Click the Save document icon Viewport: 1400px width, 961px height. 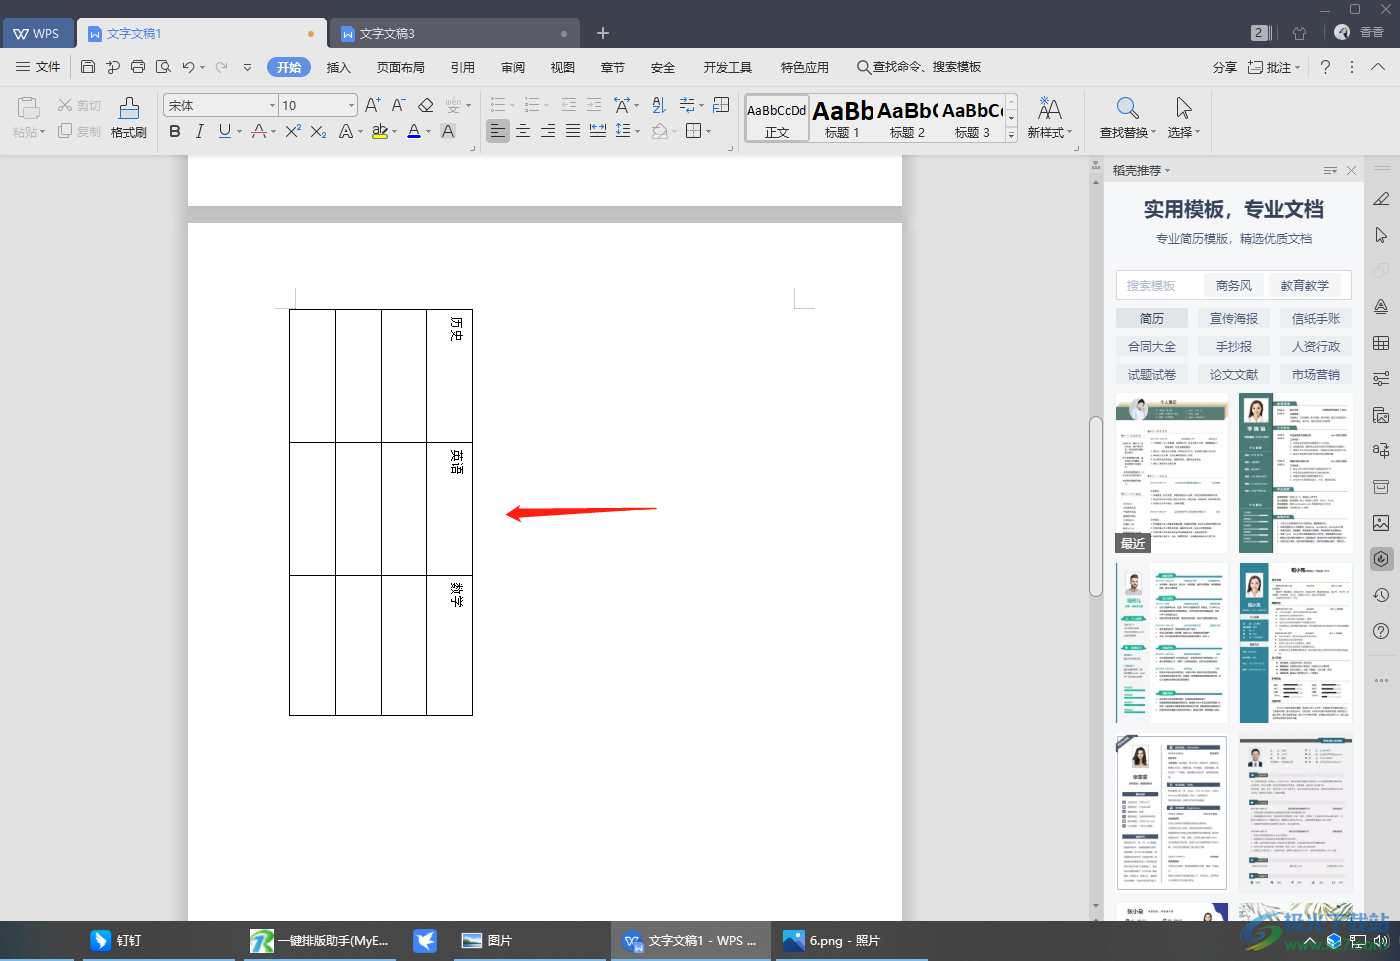(x=88, y=67)
